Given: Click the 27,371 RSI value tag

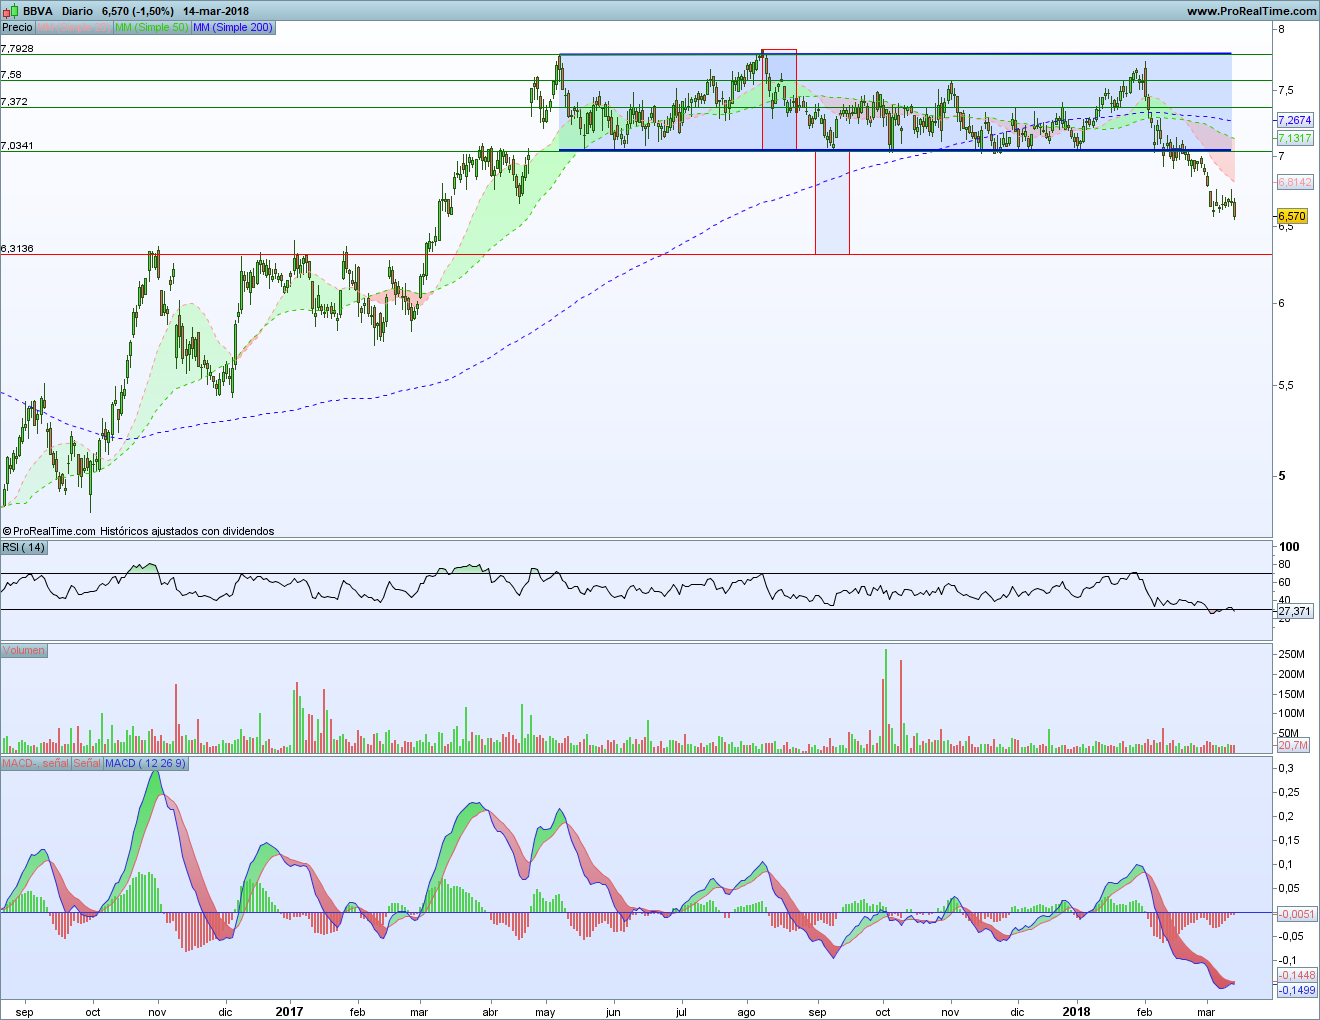Looking at the screenshot, I should [x=1294, y=610].
